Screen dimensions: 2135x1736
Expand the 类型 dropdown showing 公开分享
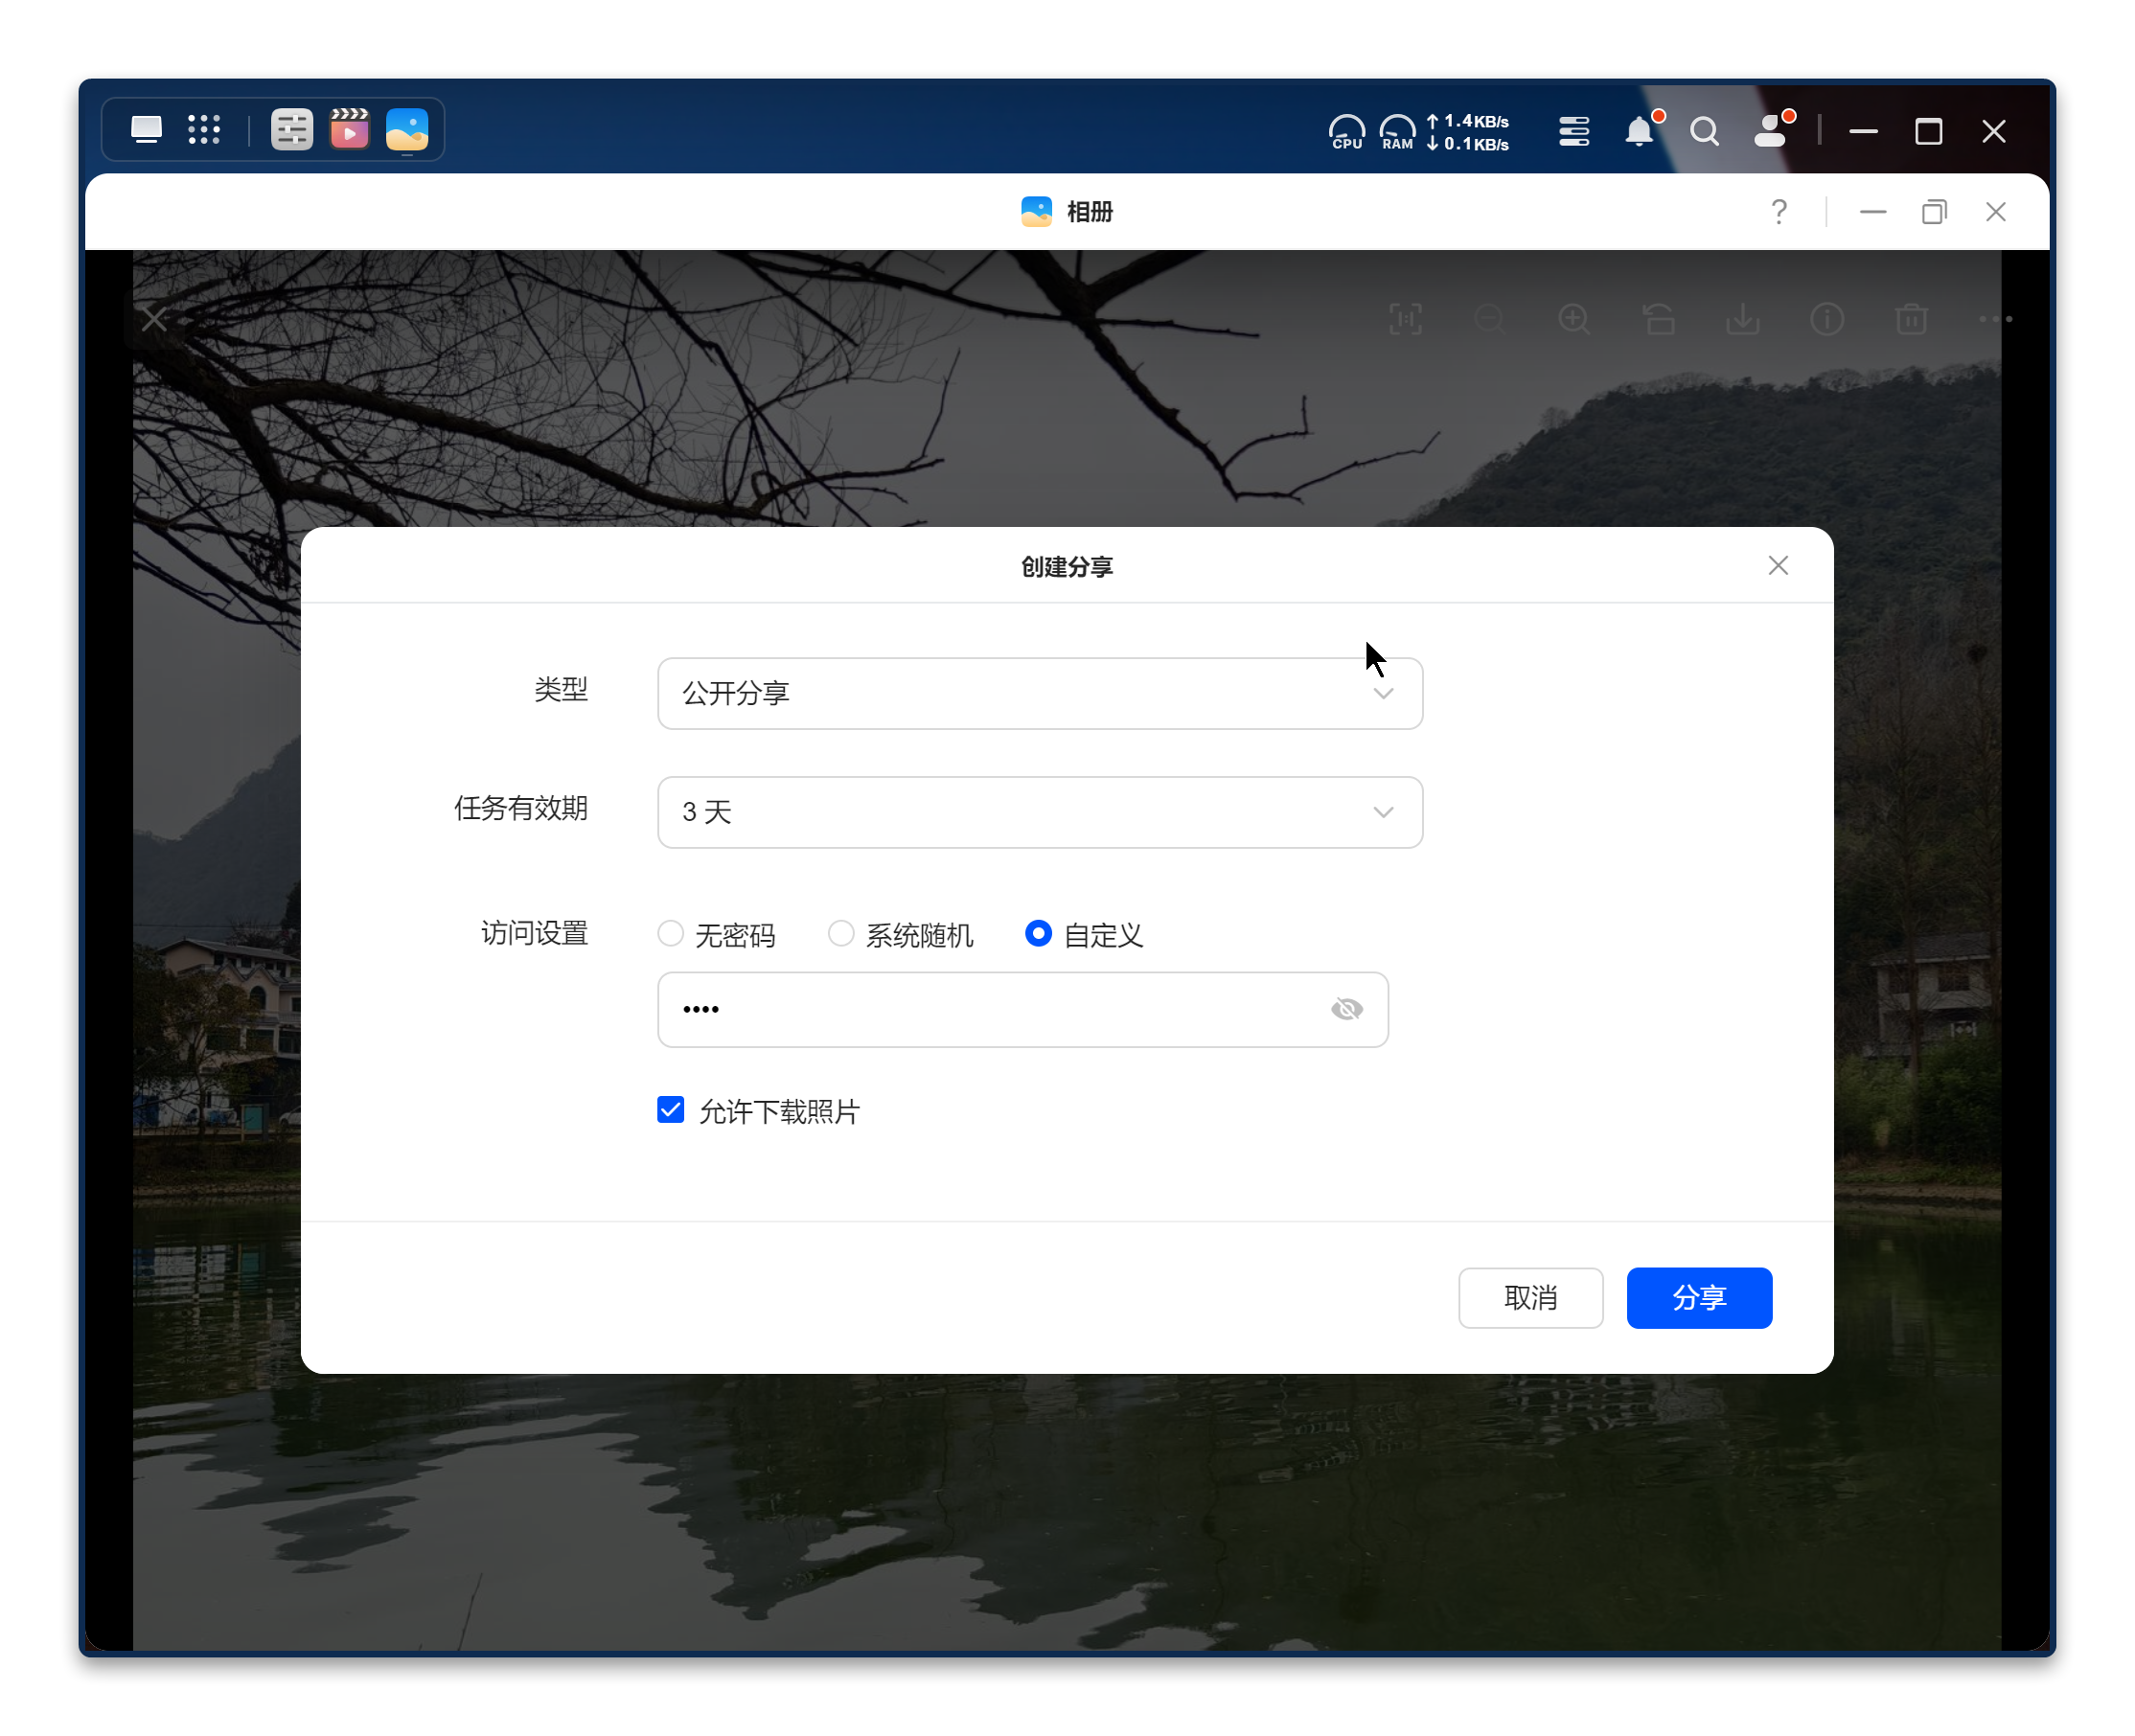click(x=1039, y=693)
